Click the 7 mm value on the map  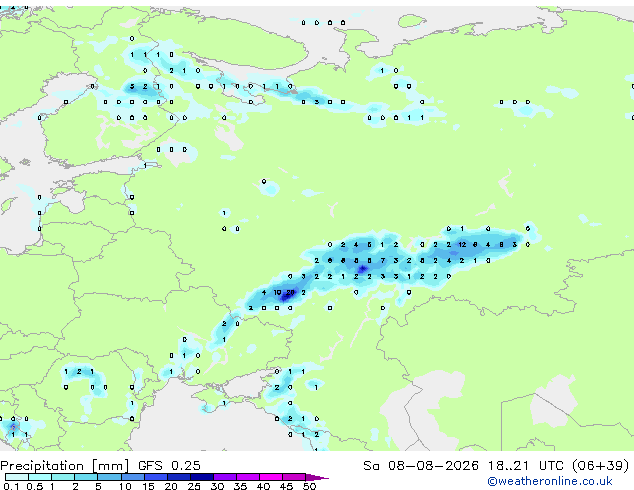pos(383,261)
